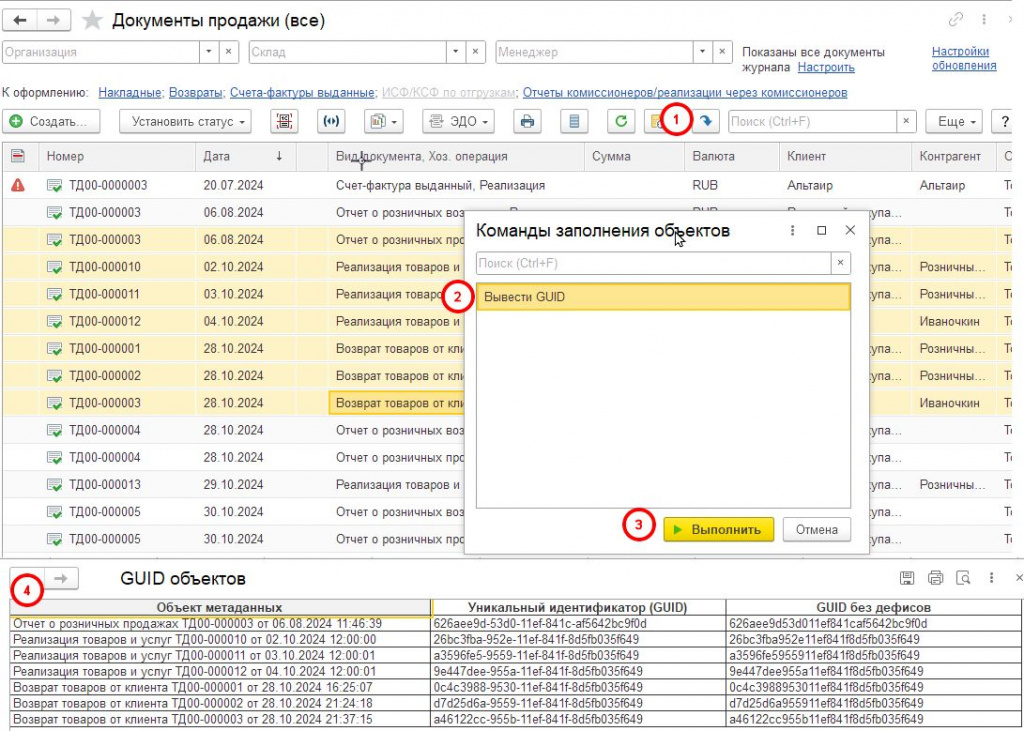Click GUID cell 626aee9d-53d0-11ef-841c-af5642bc9f0d
The image size is (1024, 731).
click(x=579, y=623)
